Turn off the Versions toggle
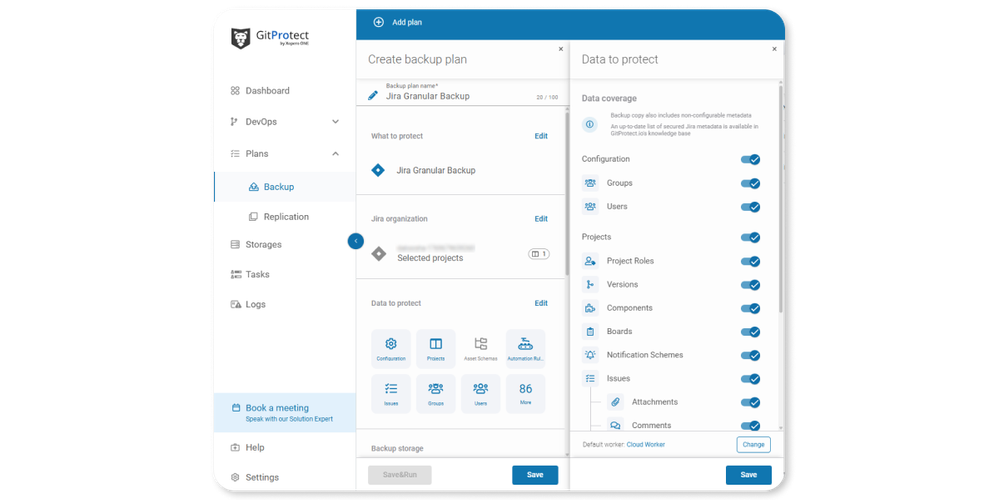Screen dimensions: 999x500 751,285
